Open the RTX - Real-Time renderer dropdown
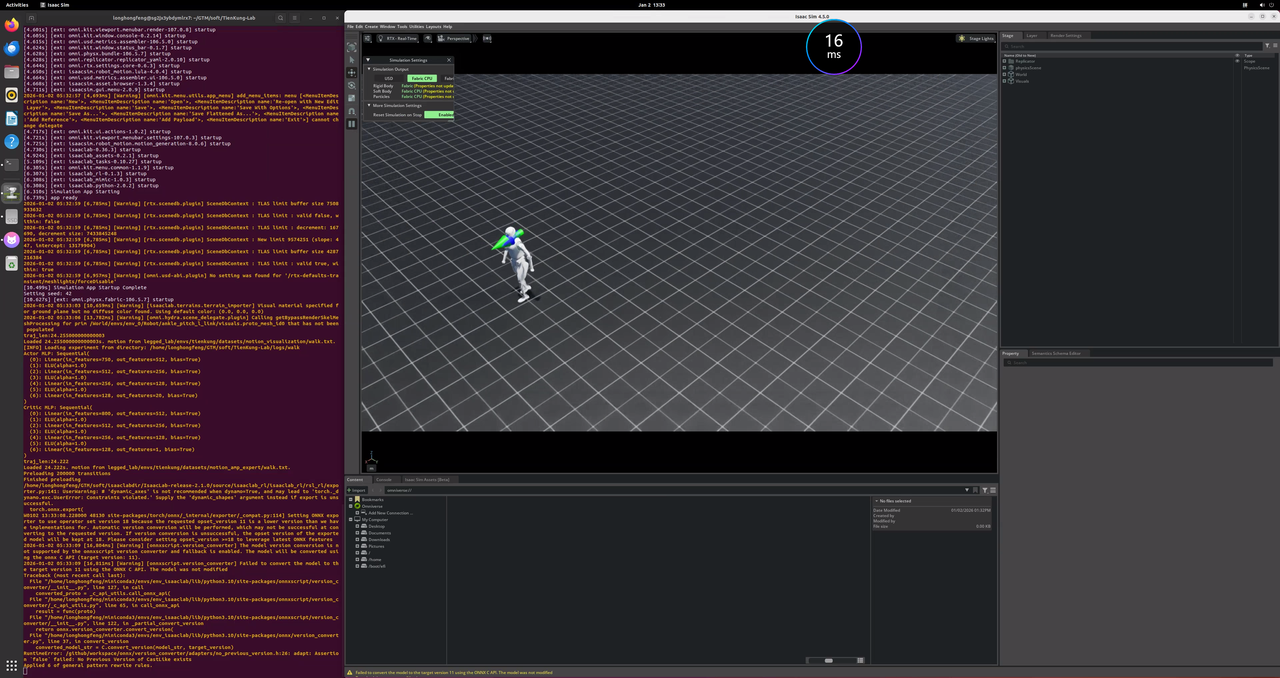 coord(400,39)
